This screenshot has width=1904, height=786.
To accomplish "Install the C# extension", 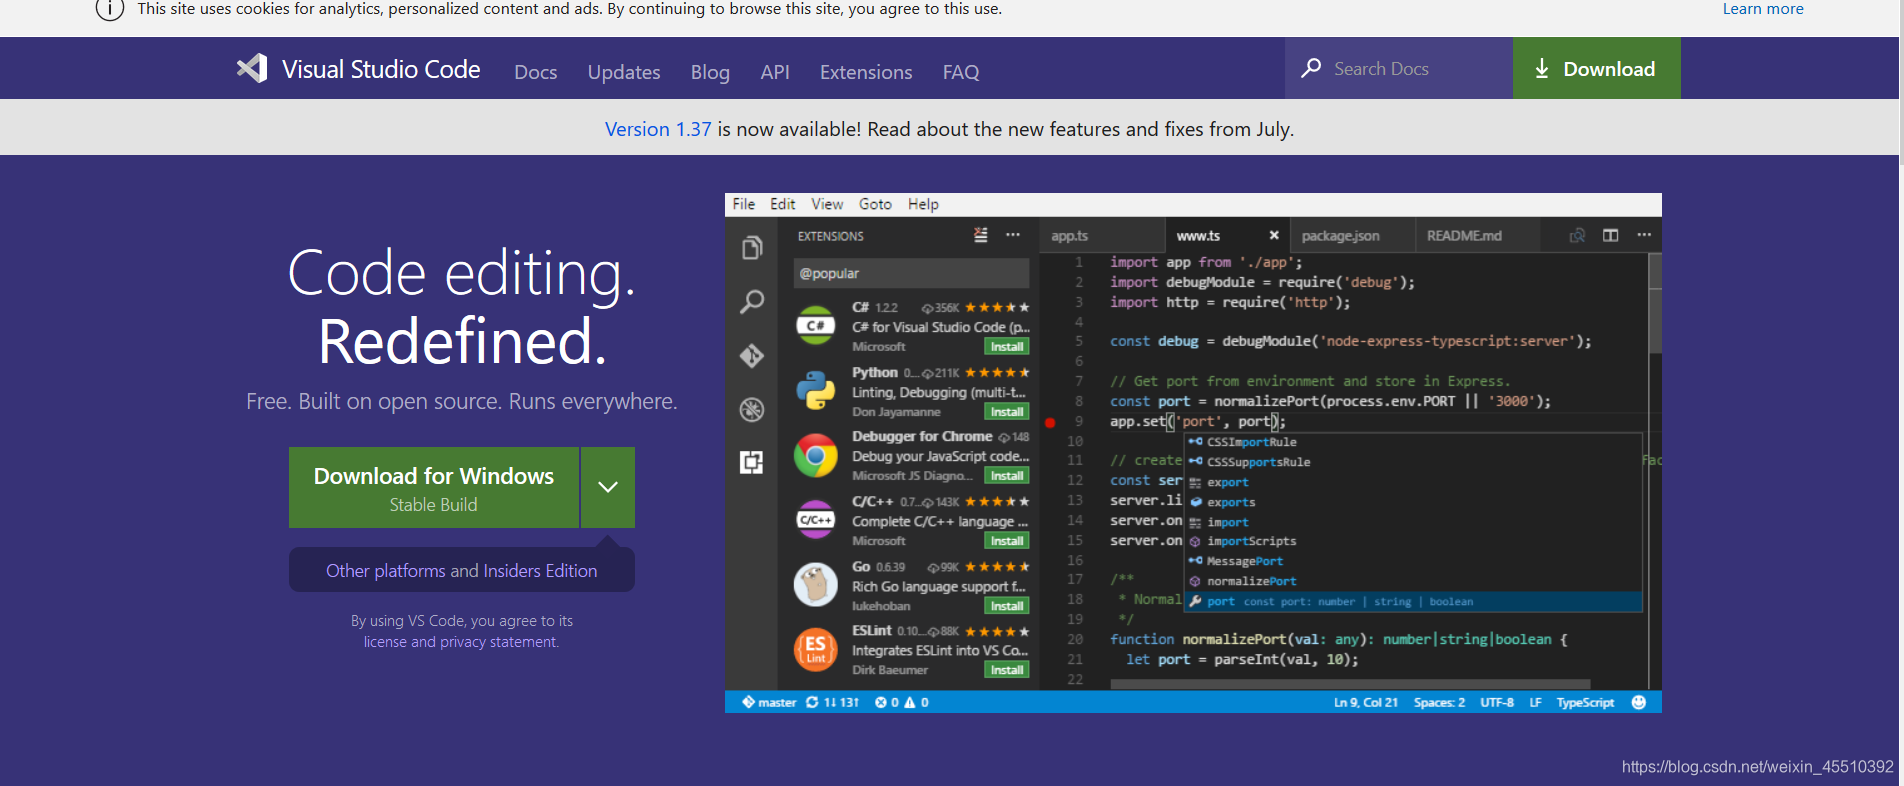I will click(x=1007, y=347).
